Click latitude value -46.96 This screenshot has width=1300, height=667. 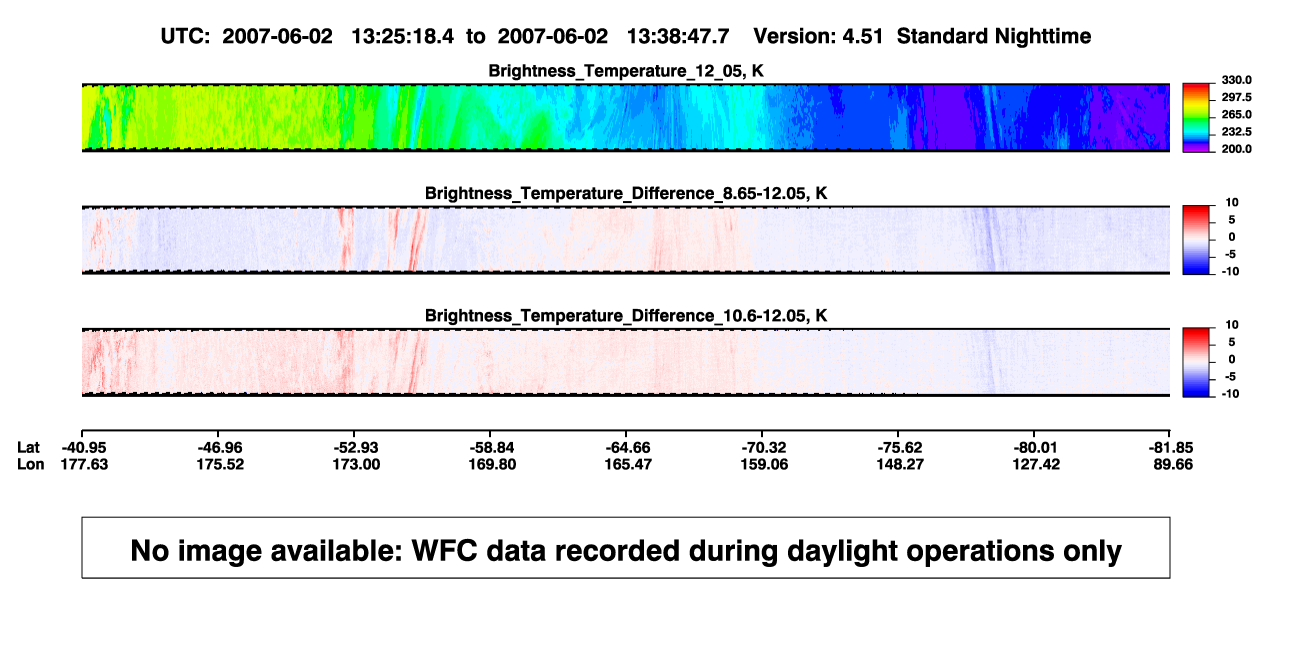pos(218,447)
